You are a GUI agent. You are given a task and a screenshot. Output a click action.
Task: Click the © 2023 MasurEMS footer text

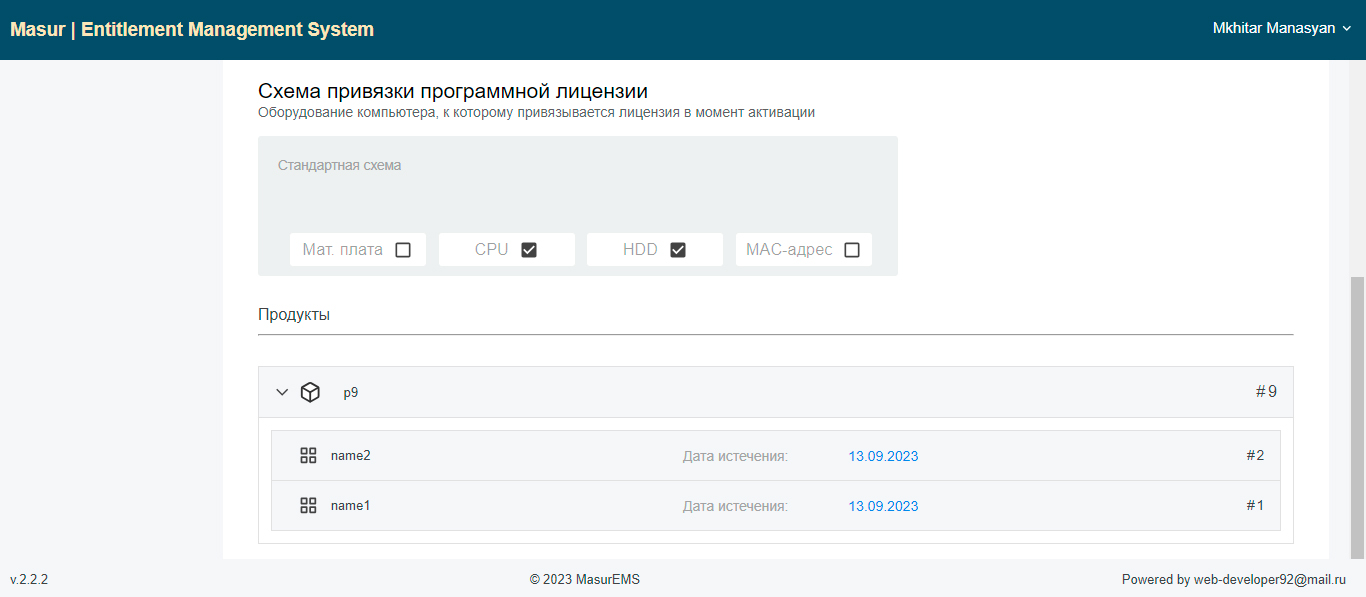pyautogui.click(x=585, y=579)
